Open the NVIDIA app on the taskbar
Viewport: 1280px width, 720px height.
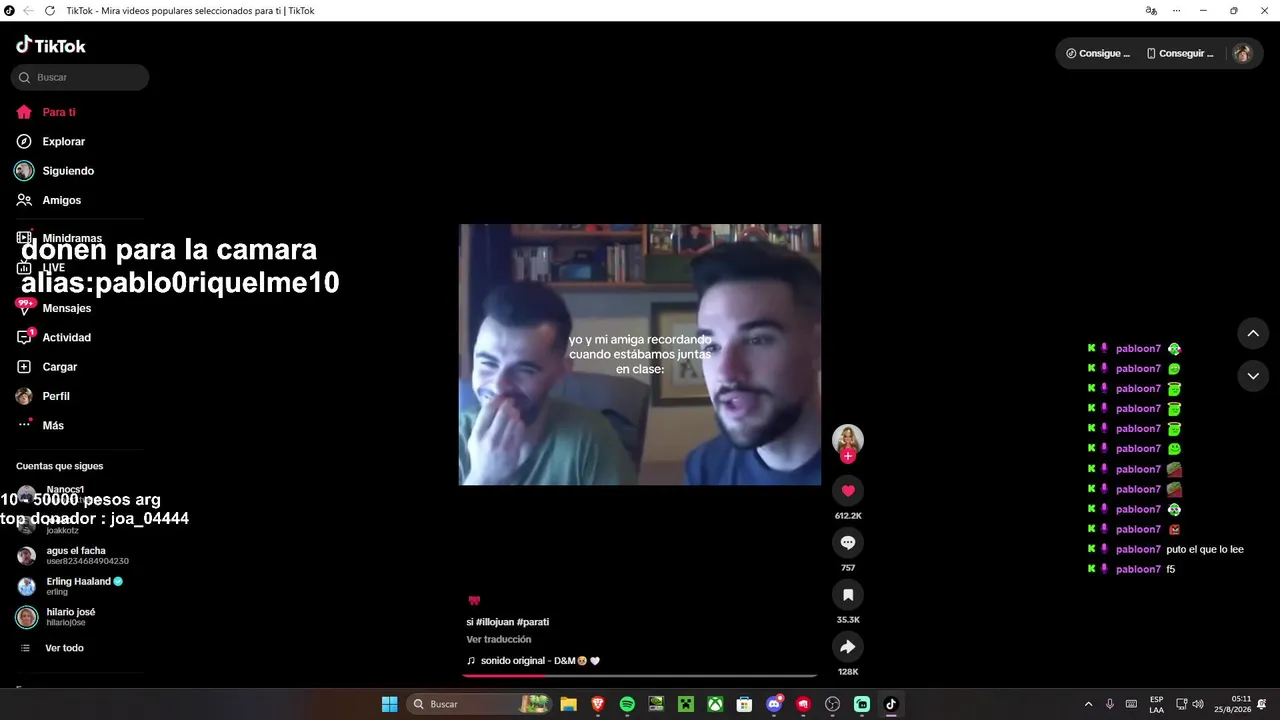656,704
